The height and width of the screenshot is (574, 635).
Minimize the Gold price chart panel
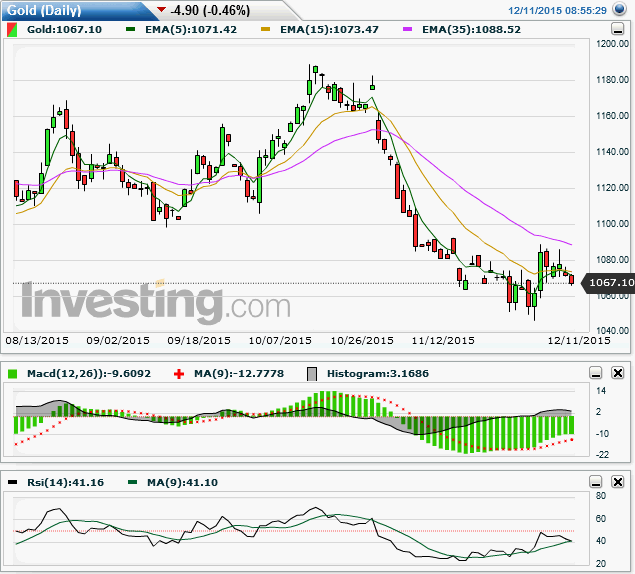pos(617,29)
